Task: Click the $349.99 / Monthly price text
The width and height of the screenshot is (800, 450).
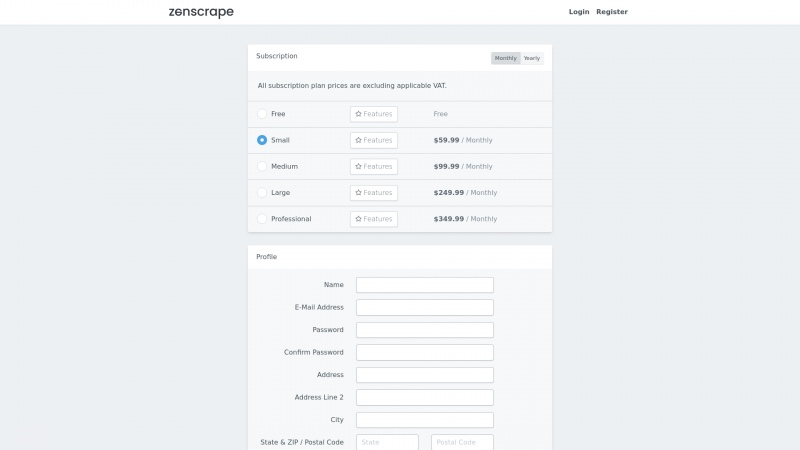Action: (x=465, y=219)
